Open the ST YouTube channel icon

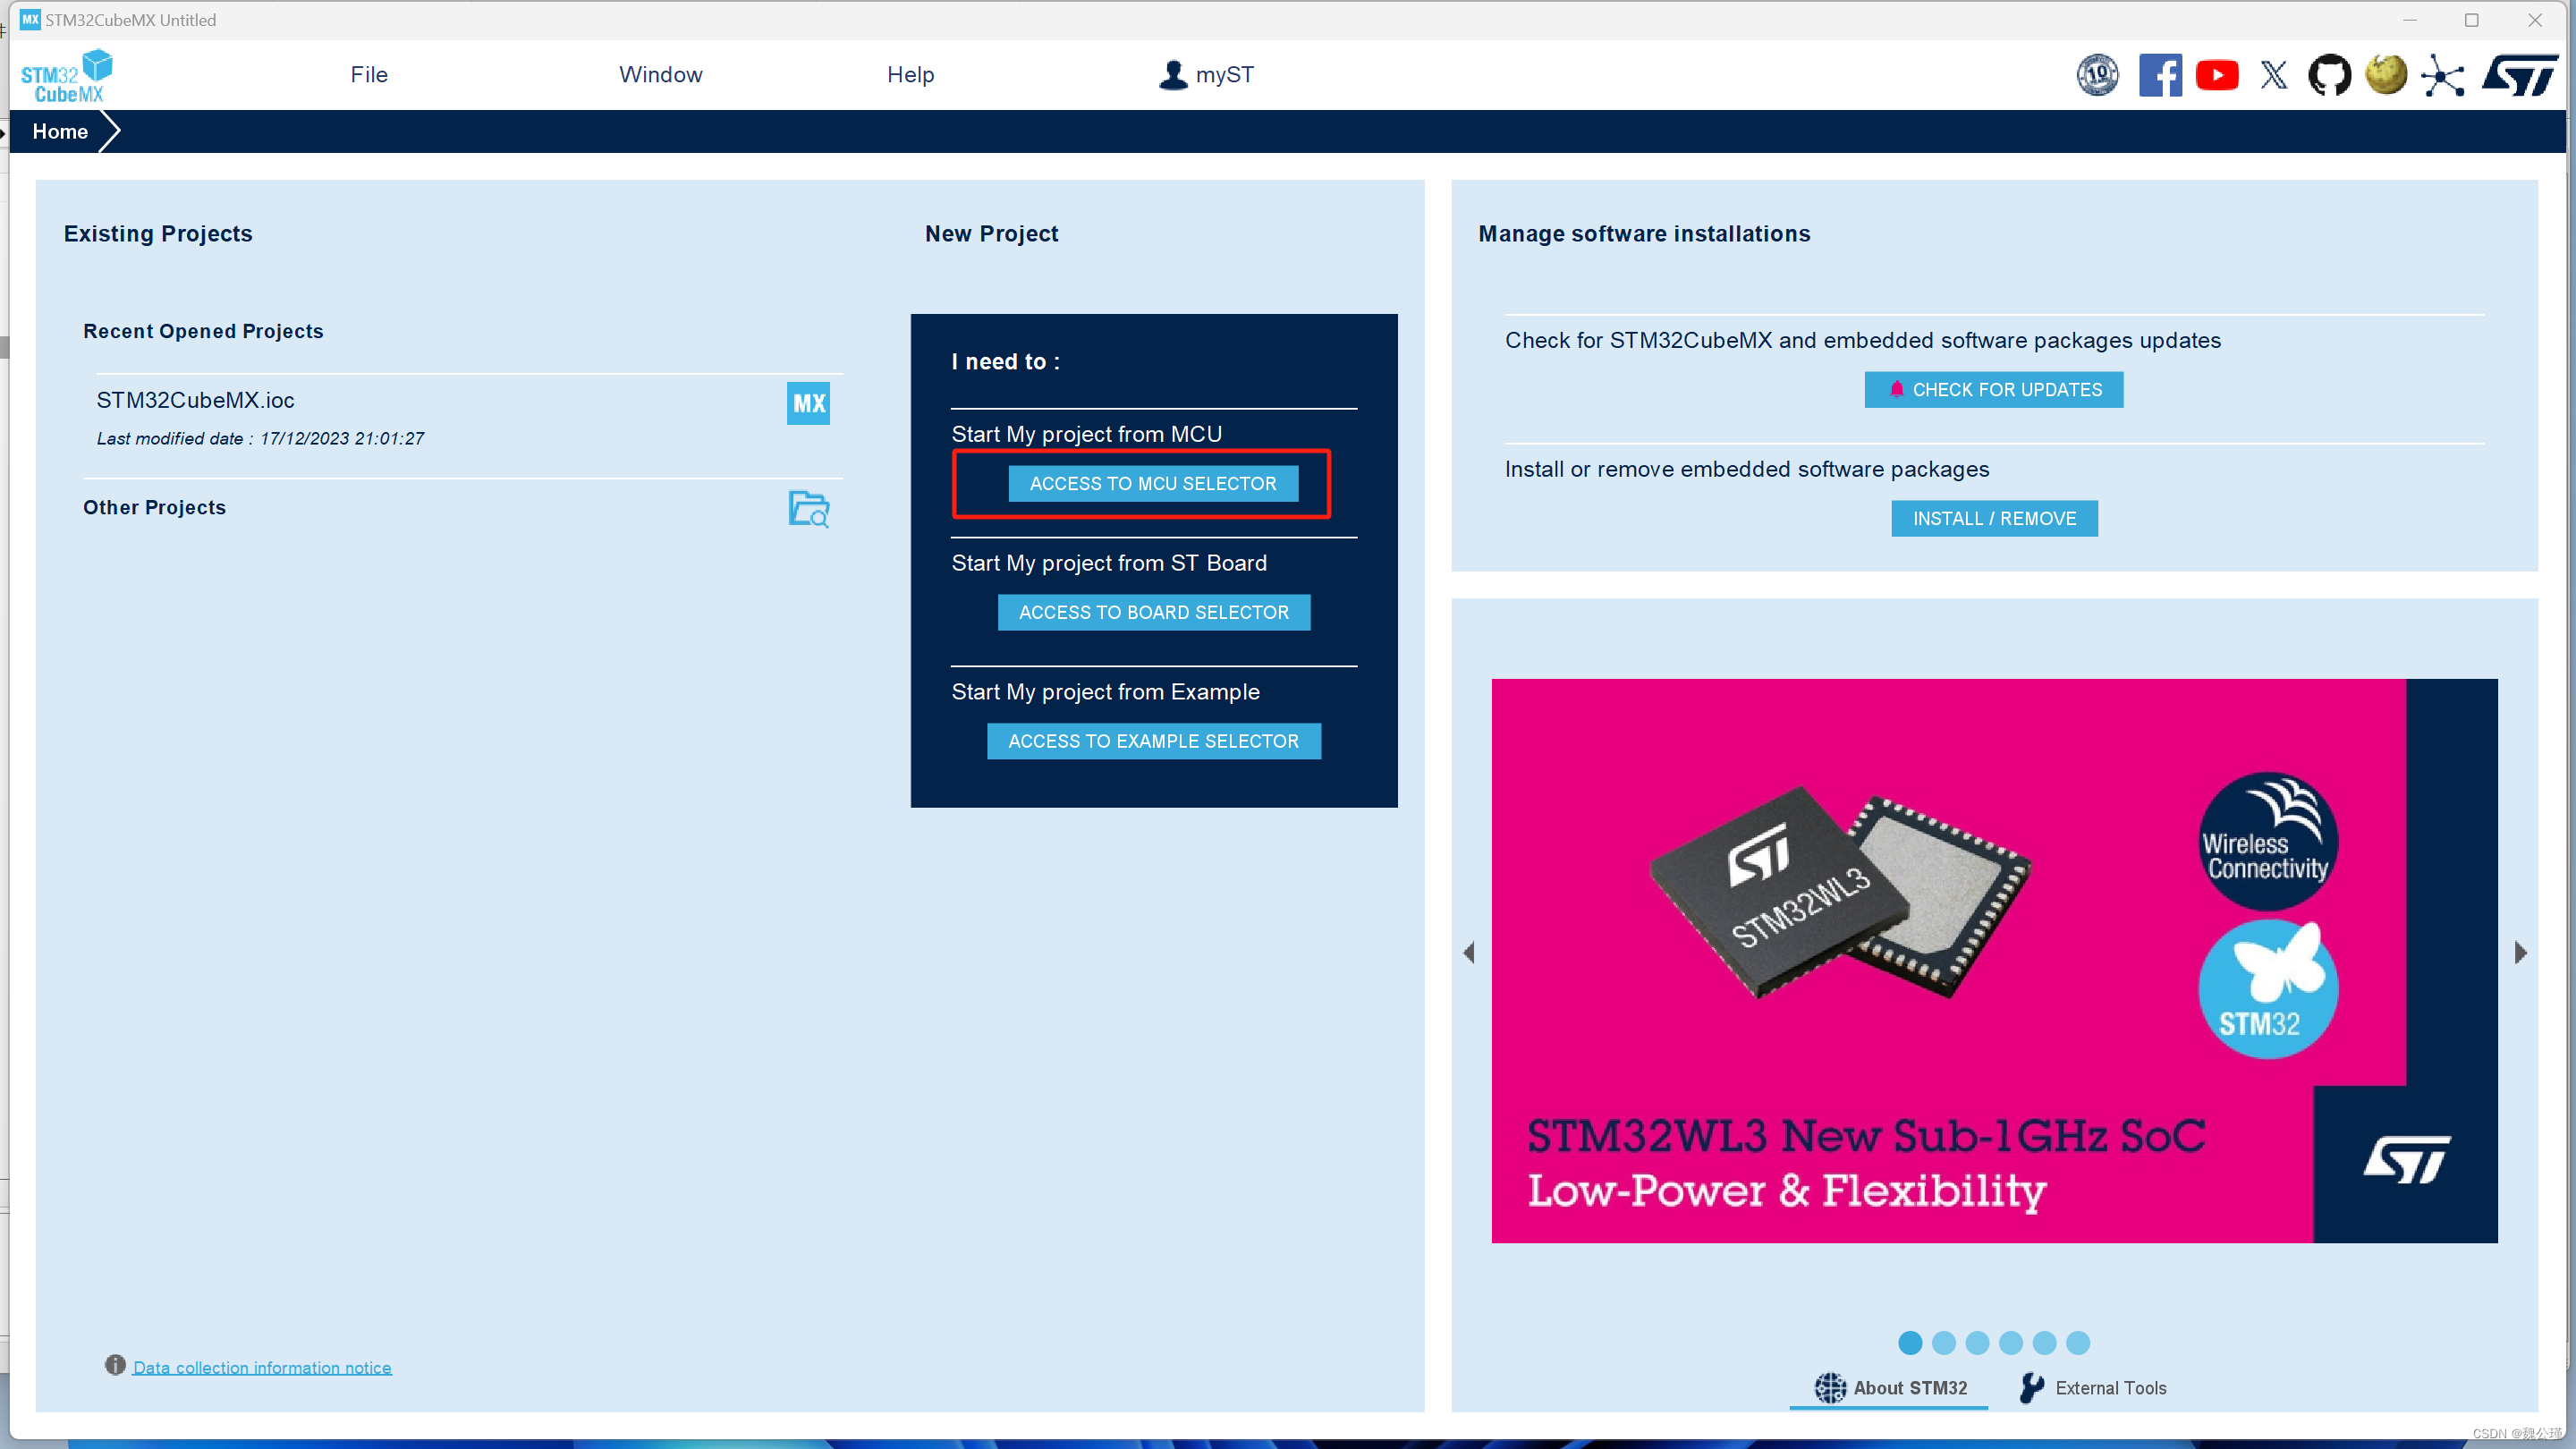2216,75
